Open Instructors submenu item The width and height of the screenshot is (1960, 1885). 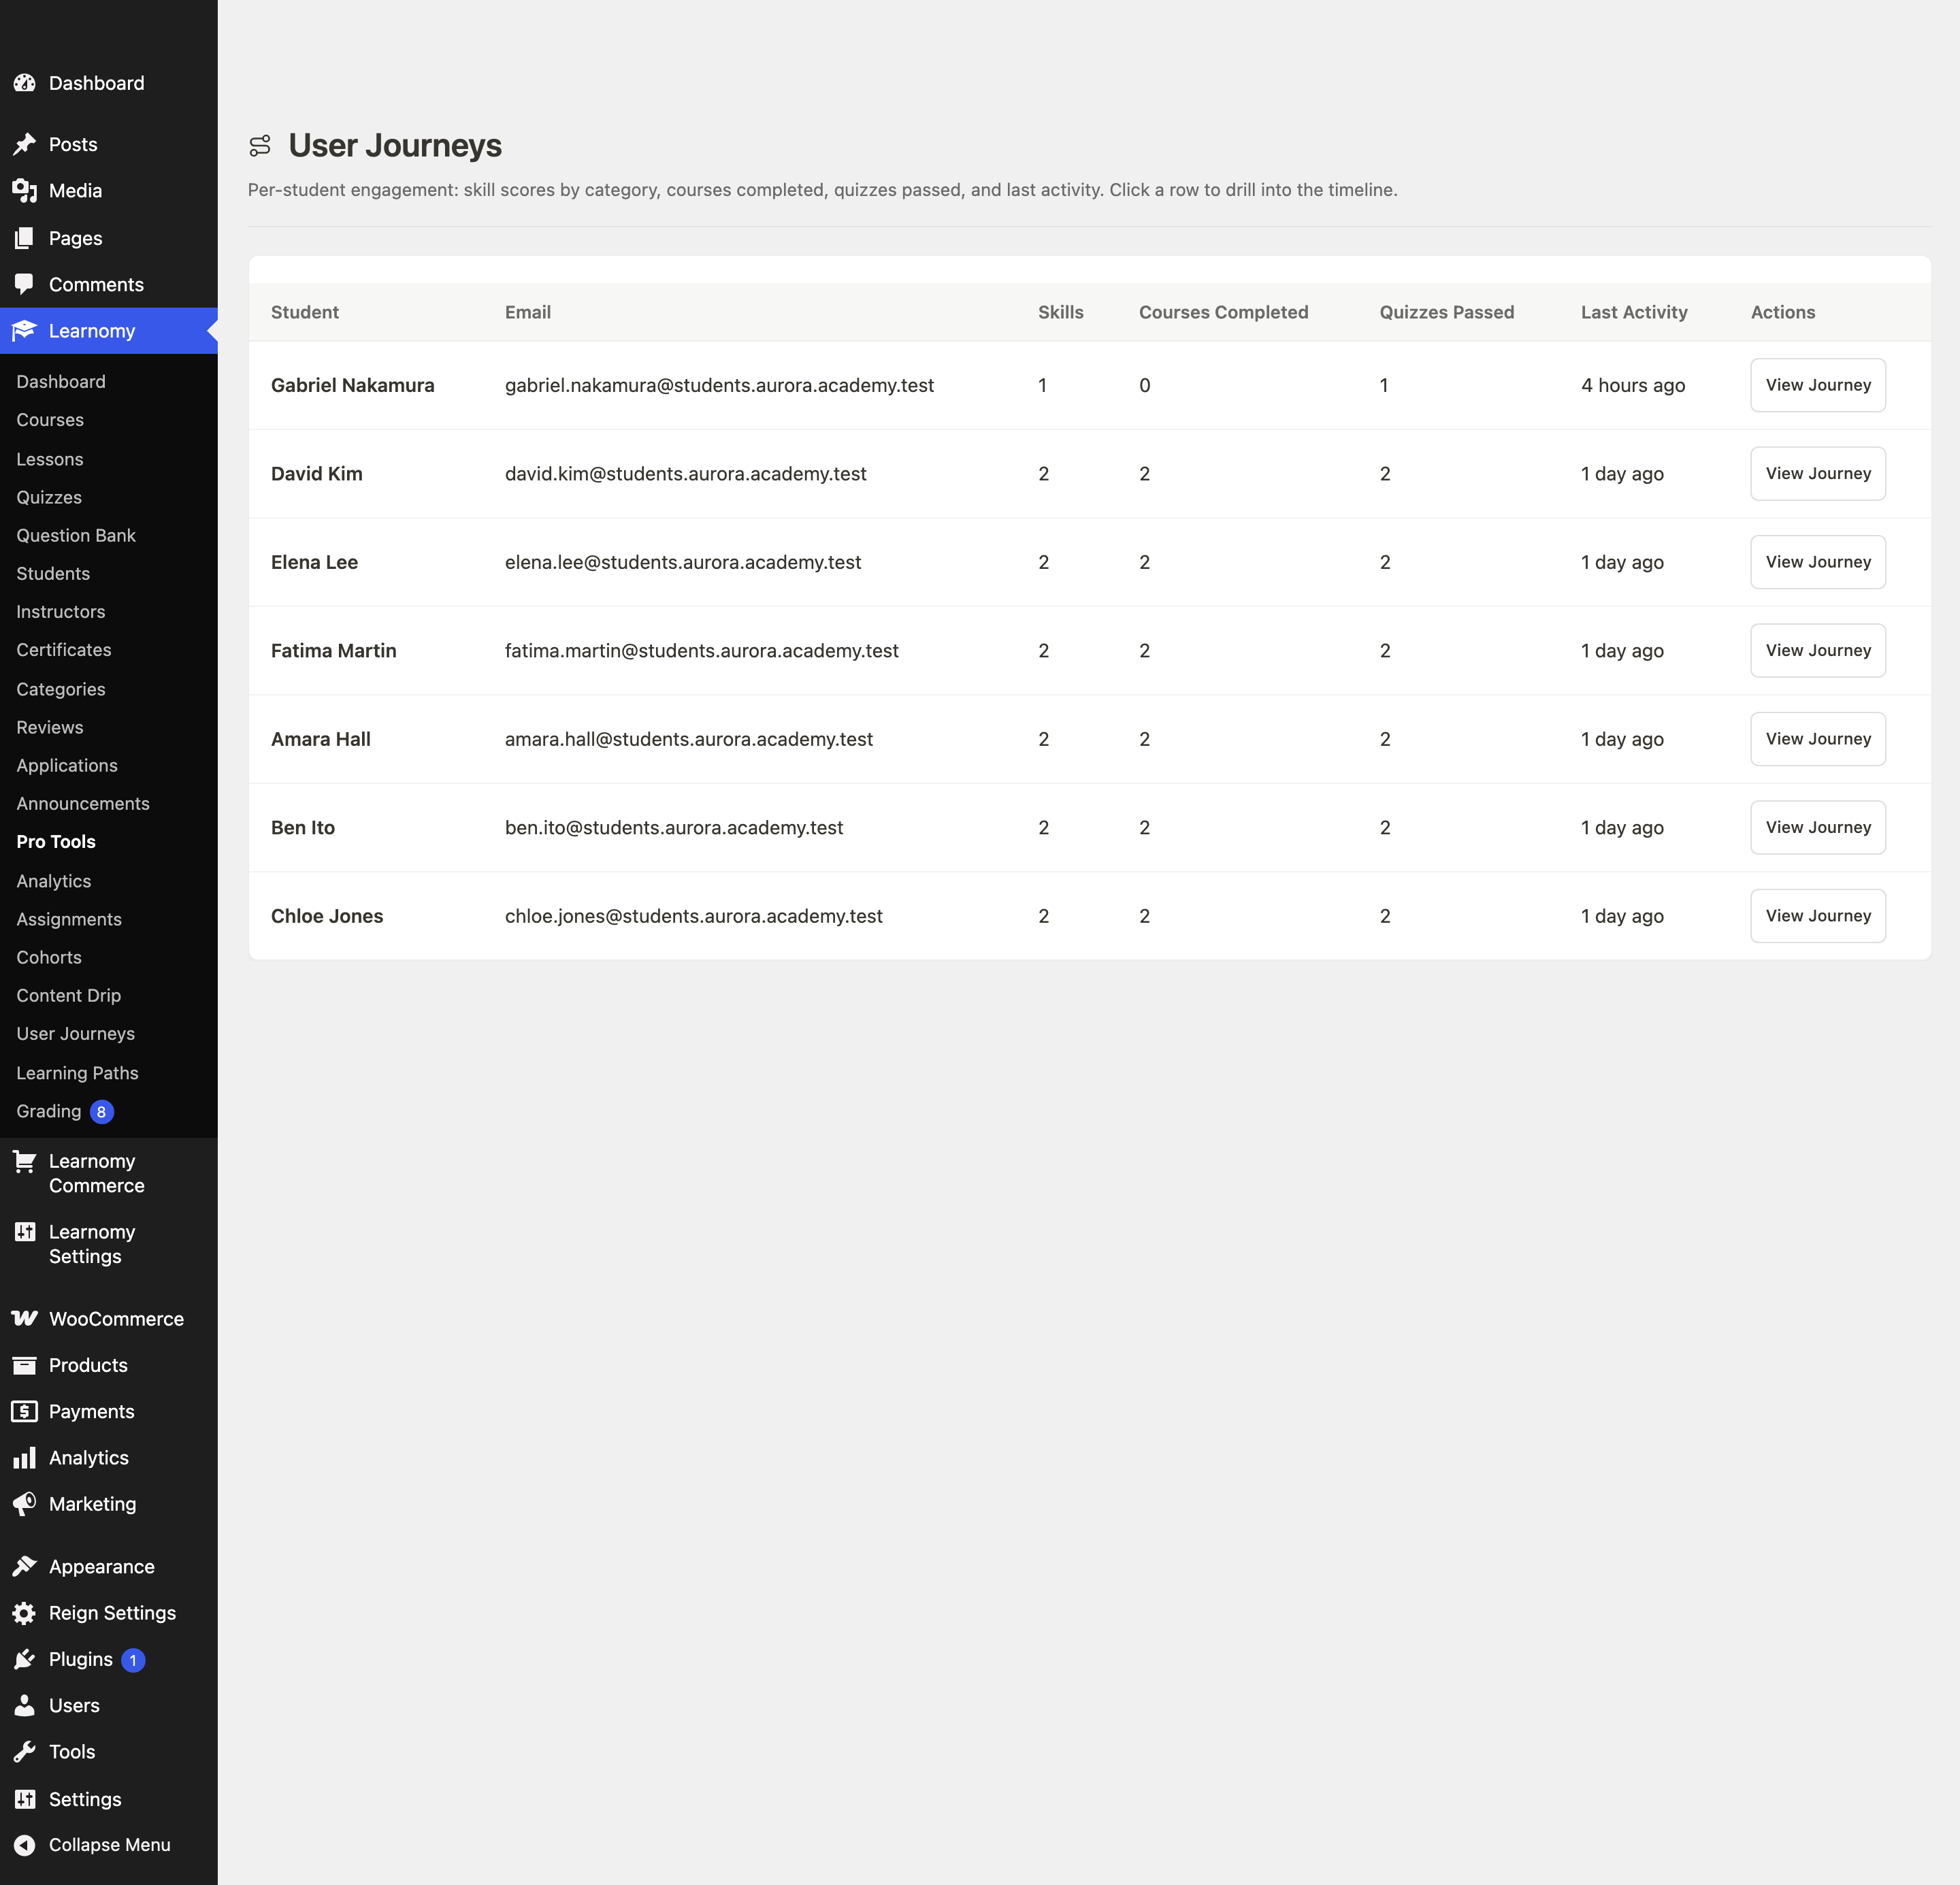(61, 611)
